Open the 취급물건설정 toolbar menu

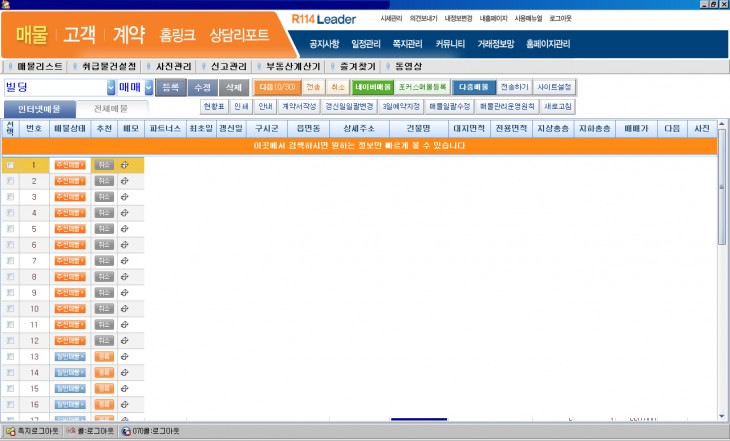pyautogui.click(x=107, y=66)
